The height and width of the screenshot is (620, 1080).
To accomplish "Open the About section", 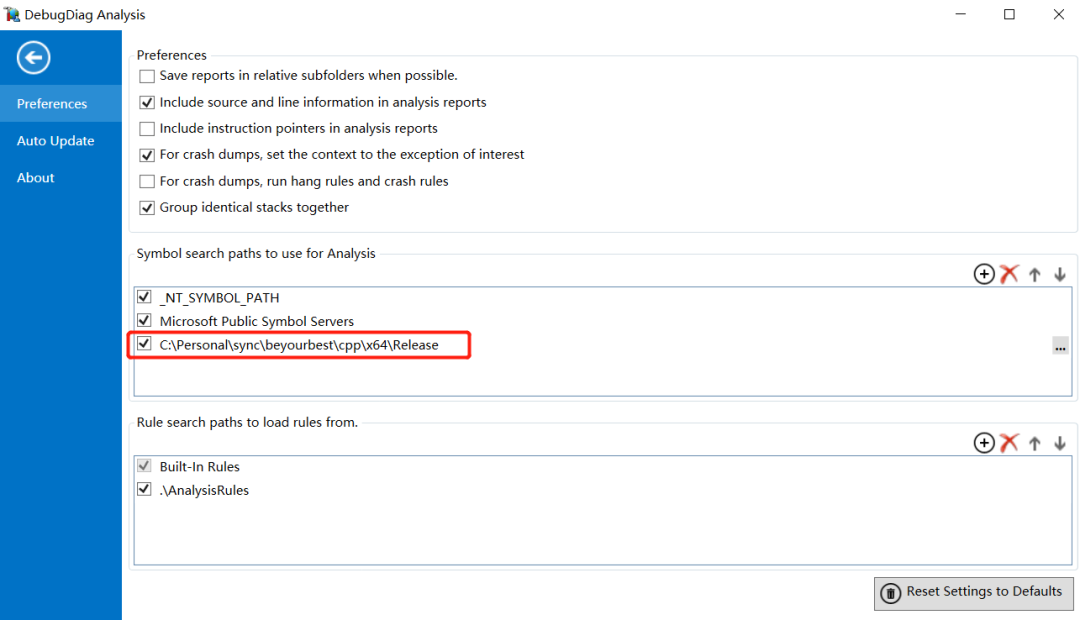I will tap(35, 178).
